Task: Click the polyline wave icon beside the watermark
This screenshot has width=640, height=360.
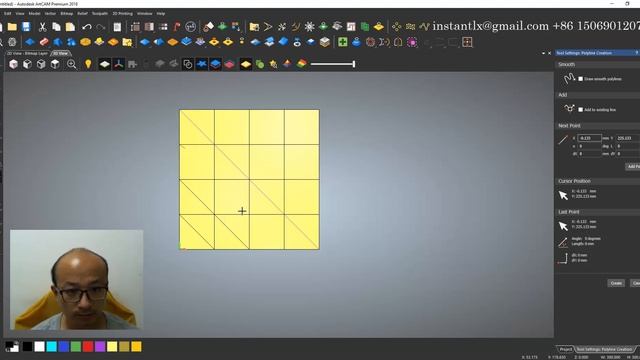Action: tap(424, 27)
